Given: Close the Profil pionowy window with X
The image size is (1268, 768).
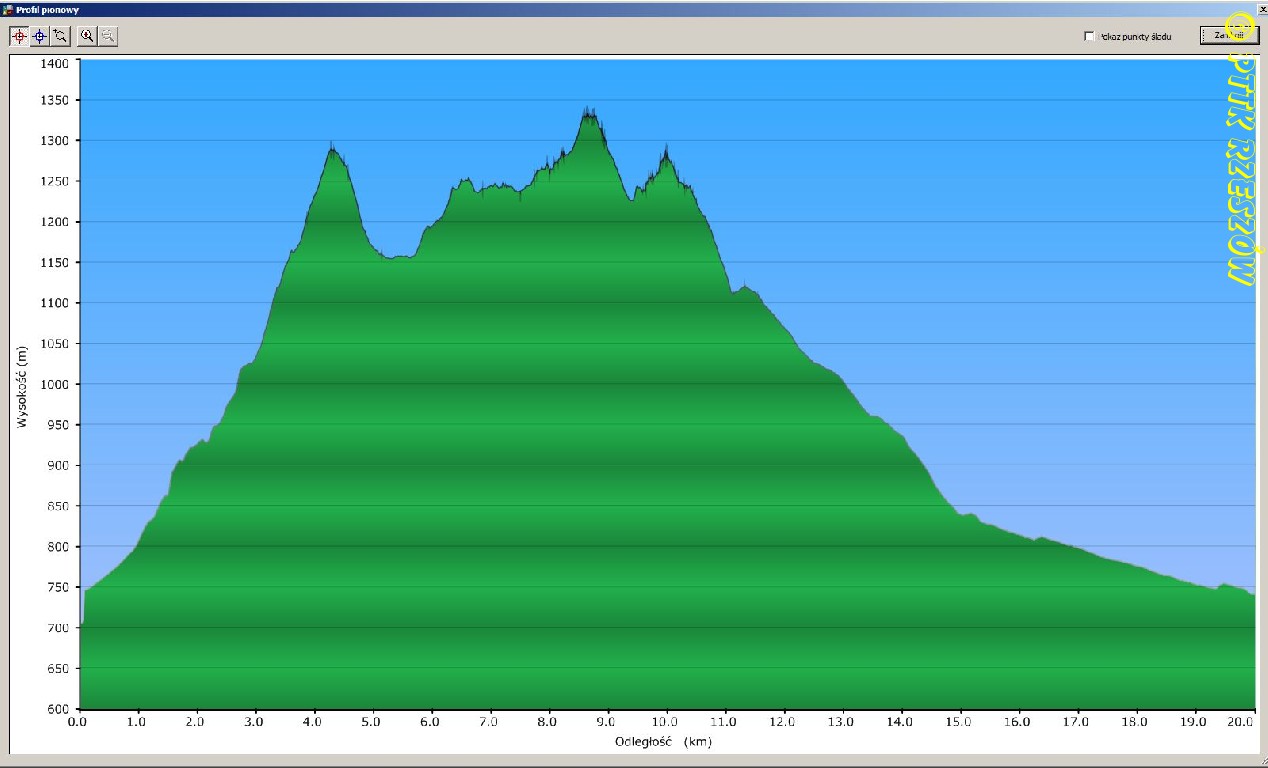Looking at the screenshot, I should pyautogui.click(x=1261, y=8).
